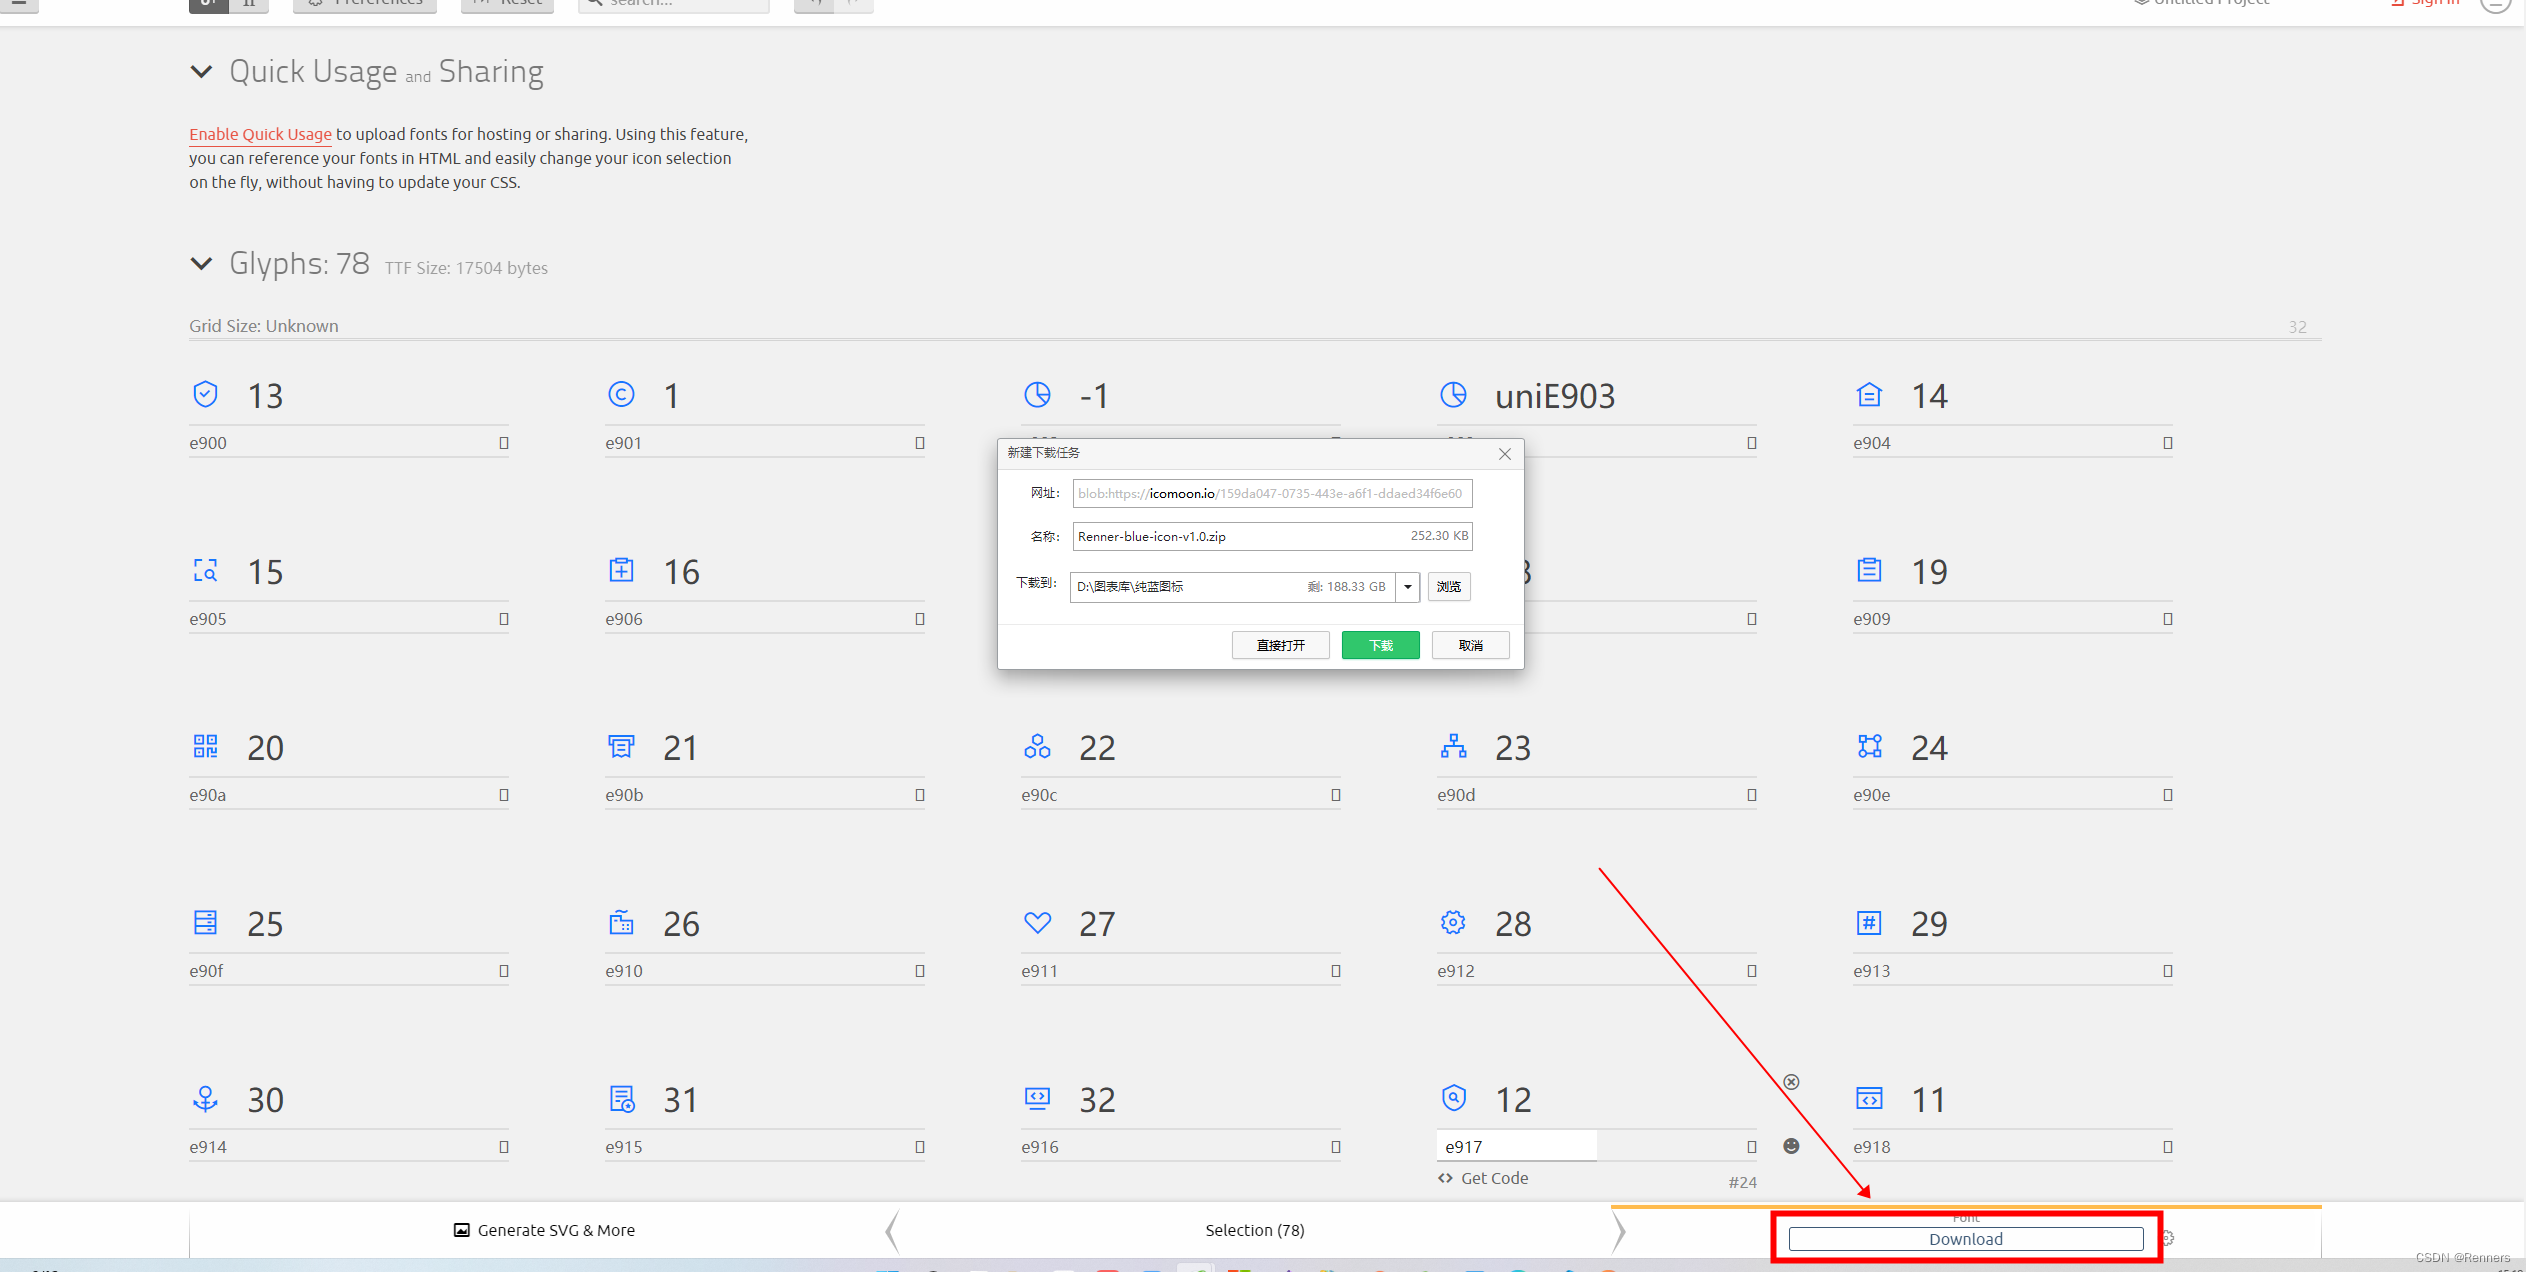Select the copyright glyph icon labeled 1
This screenshot has height=1272, width=2526.
coord(621,394)
